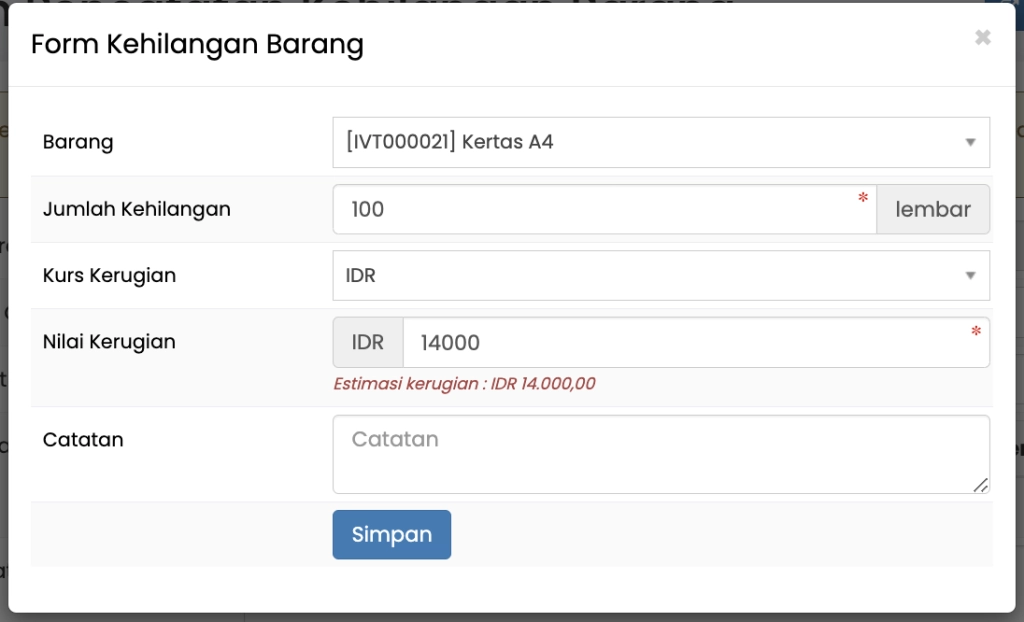Click the Catatan text area
The image size is (1024, 622).
pyautogui.click(x=660, y=454)
